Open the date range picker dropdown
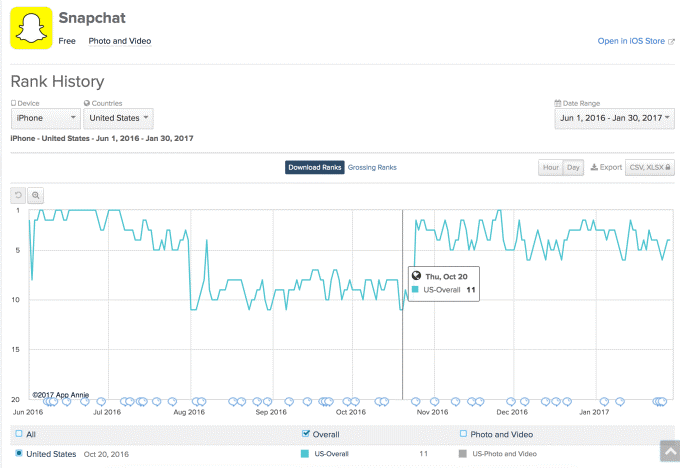Image resolution: width=680 pixels, height=468 pixels. 612,118
